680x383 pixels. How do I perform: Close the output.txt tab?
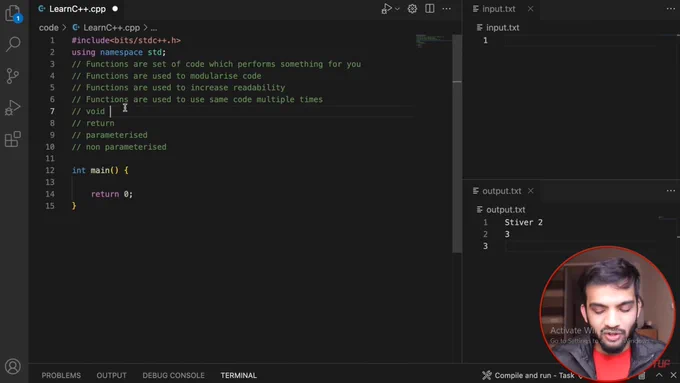[531, 191]
